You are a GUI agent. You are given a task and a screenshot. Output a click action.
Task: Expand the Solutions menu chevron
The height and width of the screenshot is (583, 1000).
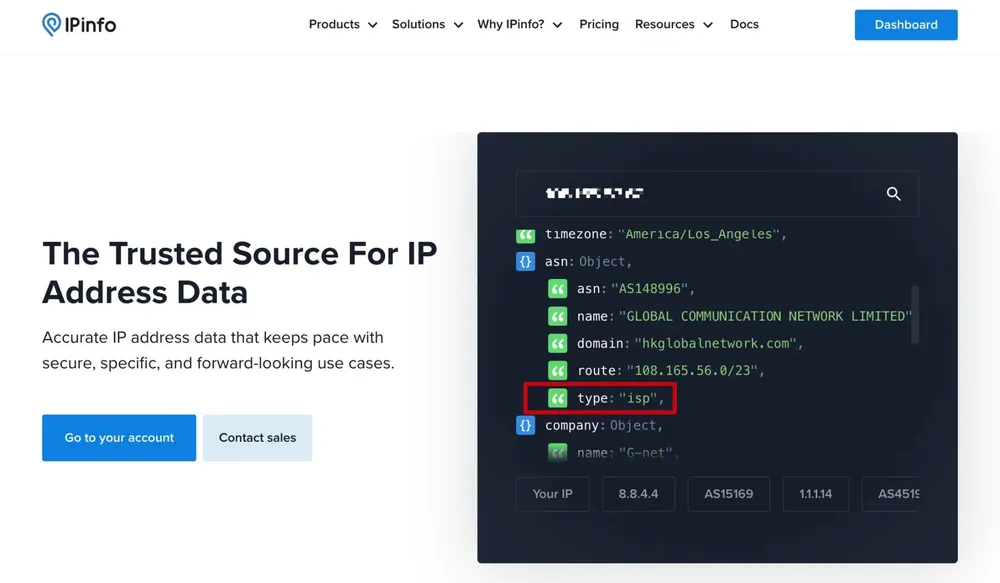pyautogui.click(x=458, y=25)
